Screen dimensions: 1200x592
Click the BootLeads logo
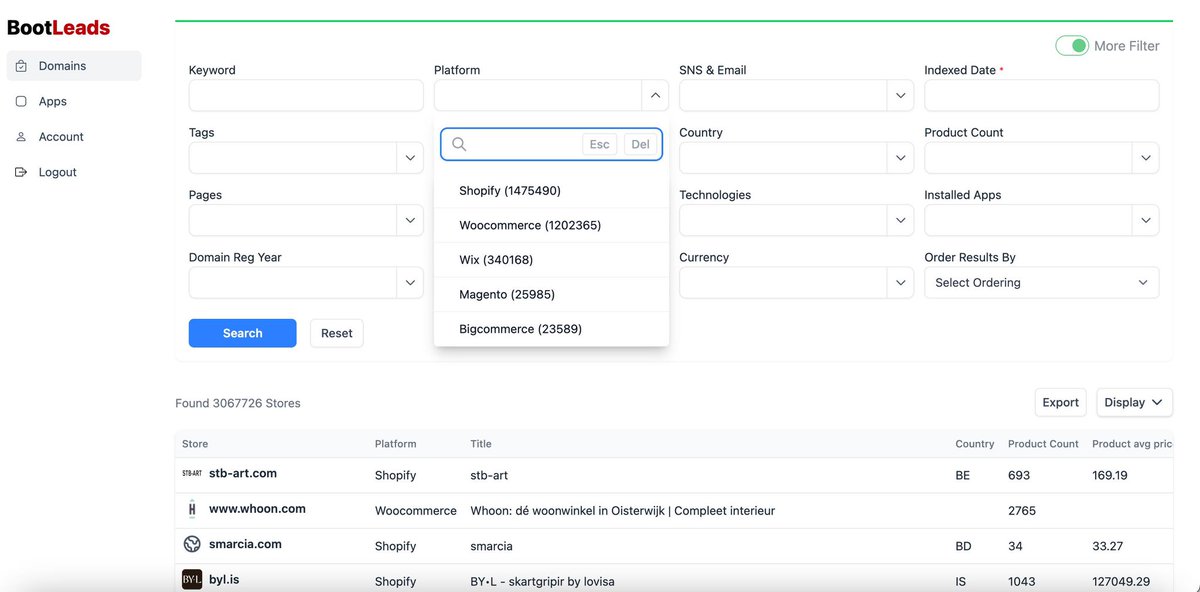click(x=58, y=28)
